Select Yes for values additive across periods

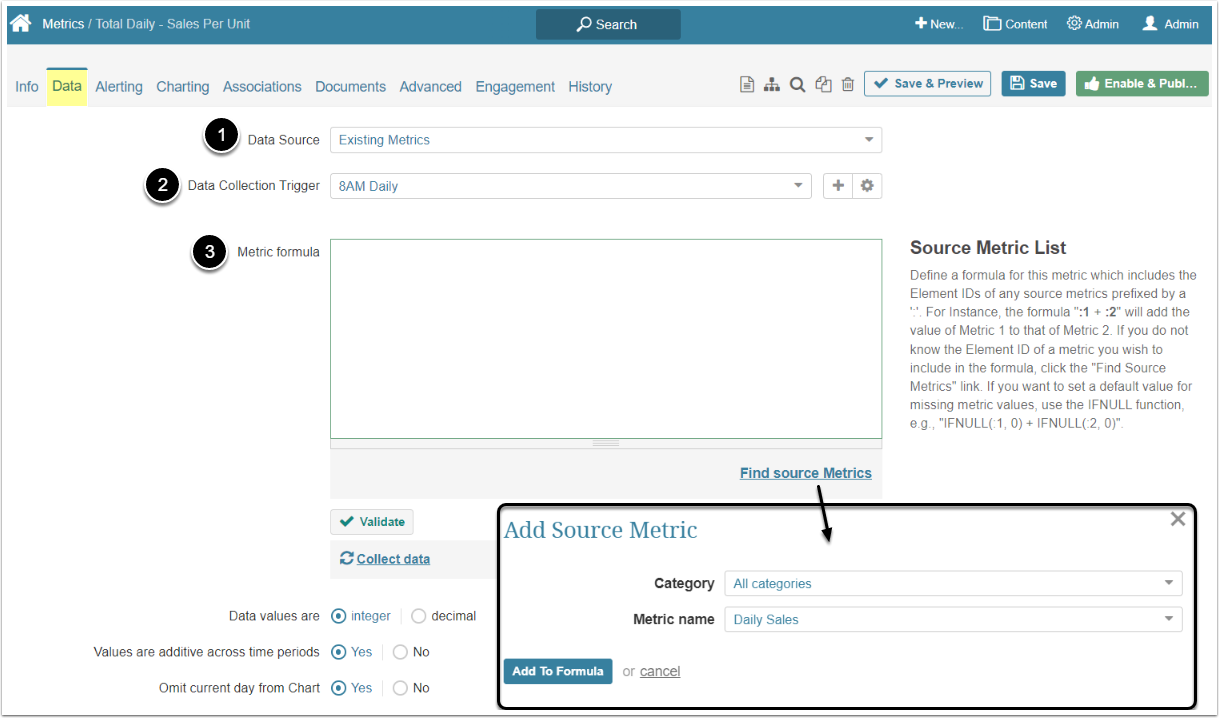(x=339, y=652)
